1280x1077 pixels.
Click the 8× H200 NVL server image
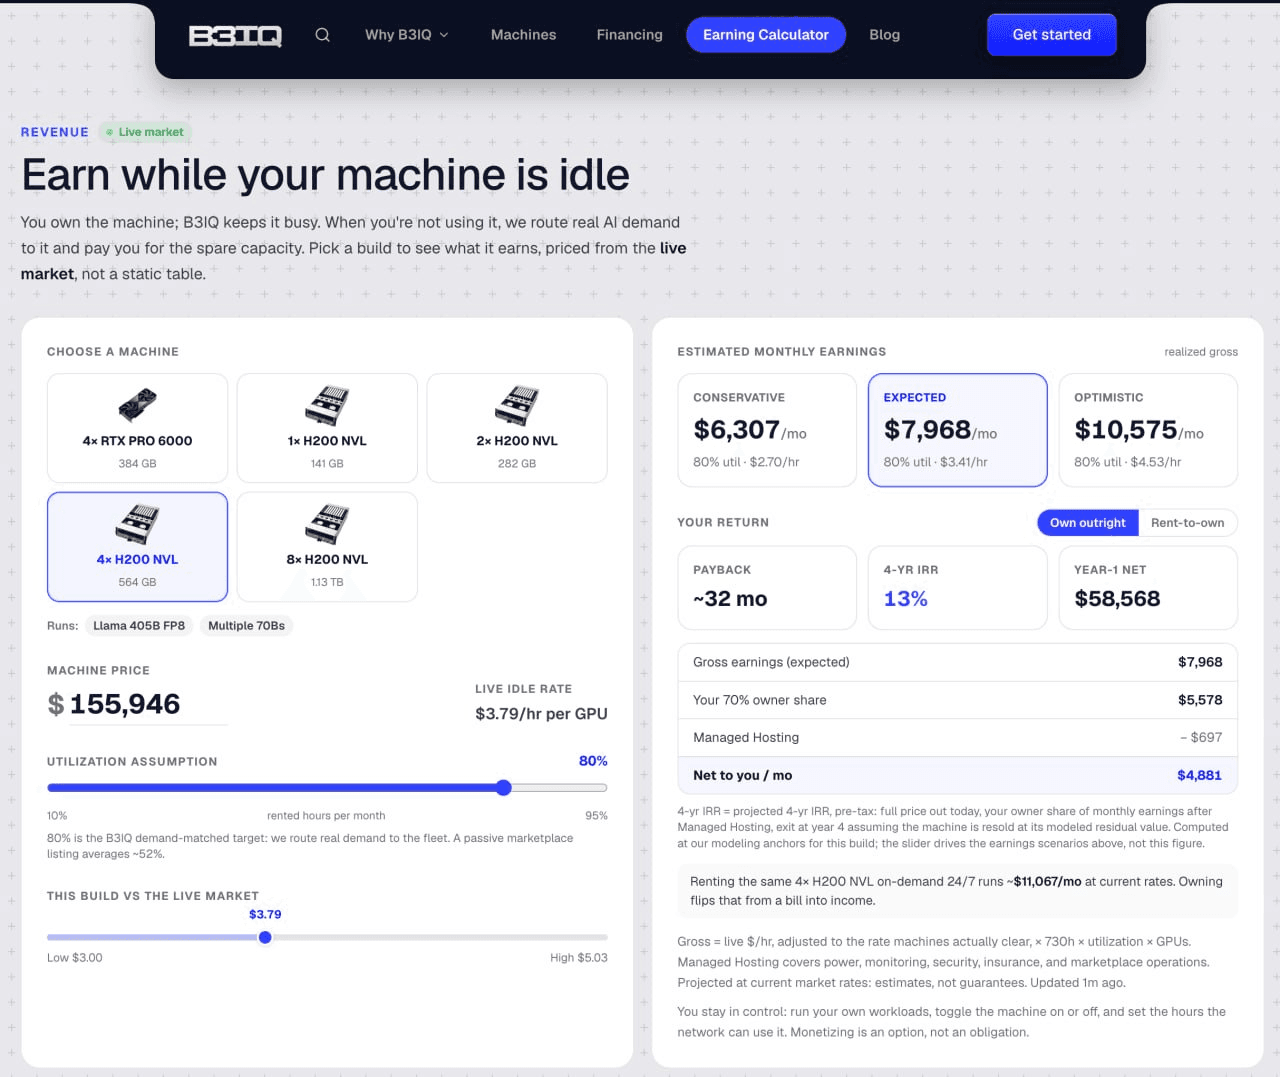[327, 524]
